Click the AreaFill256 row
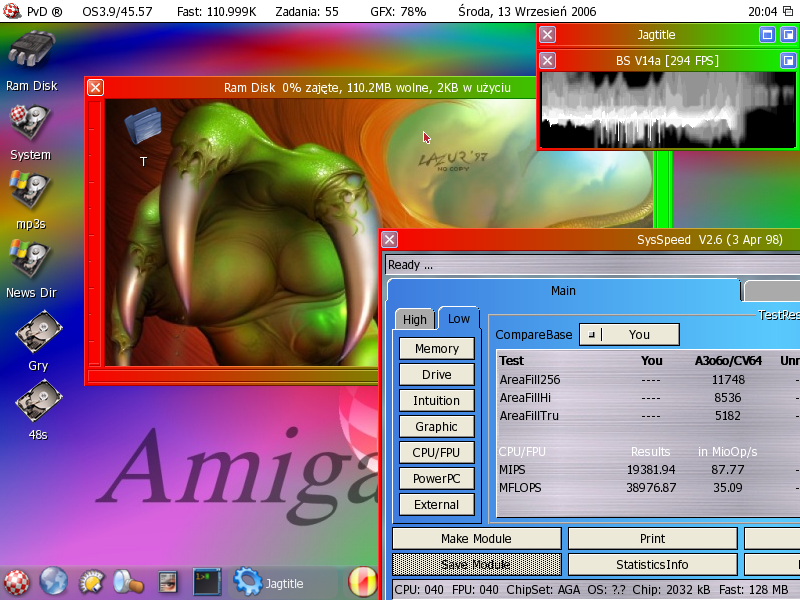Viewport: 800px width, 600px height. [x=649, y=380]
